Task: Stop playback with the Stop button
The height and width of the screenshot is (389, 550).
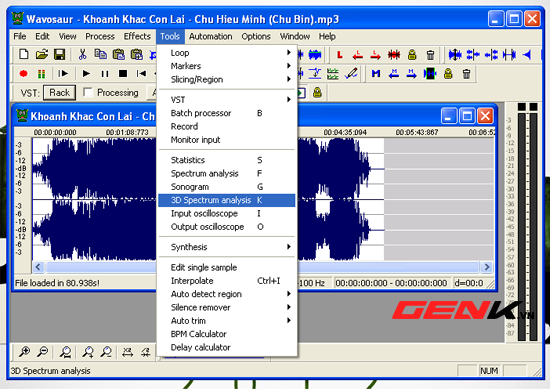Action: 123,74
